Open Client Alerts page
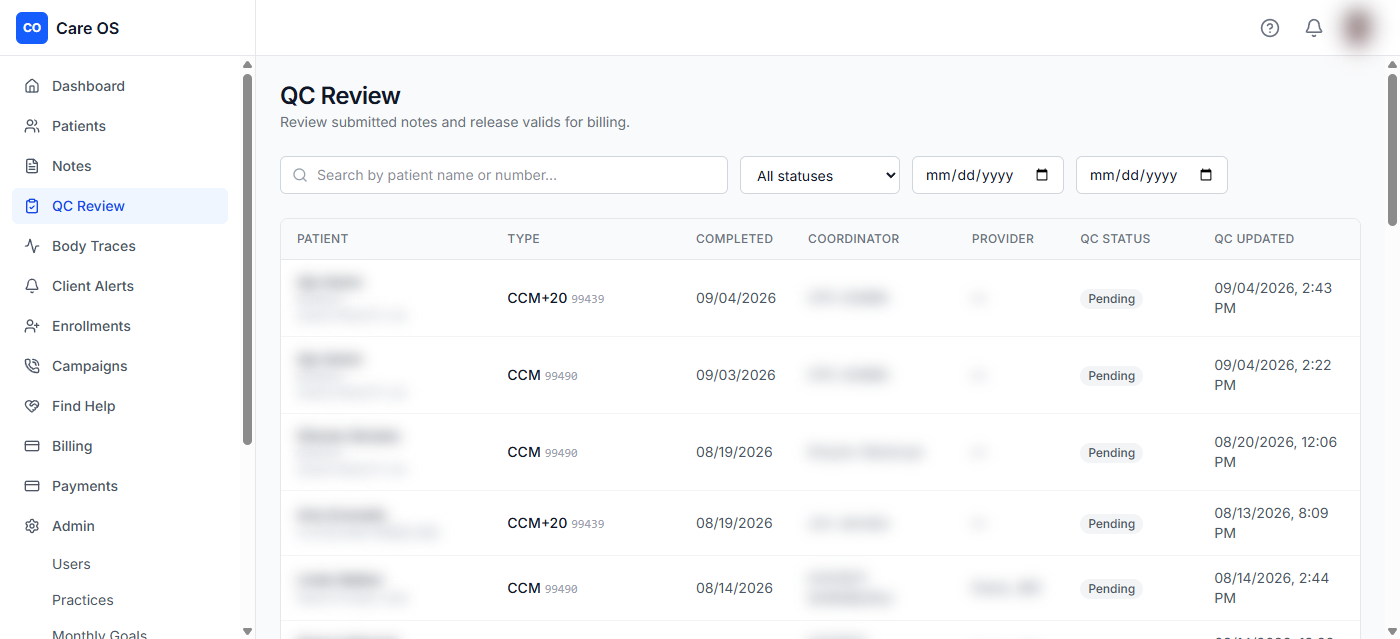This screenshot has height=639, width=1400. (x=120, y=286)
